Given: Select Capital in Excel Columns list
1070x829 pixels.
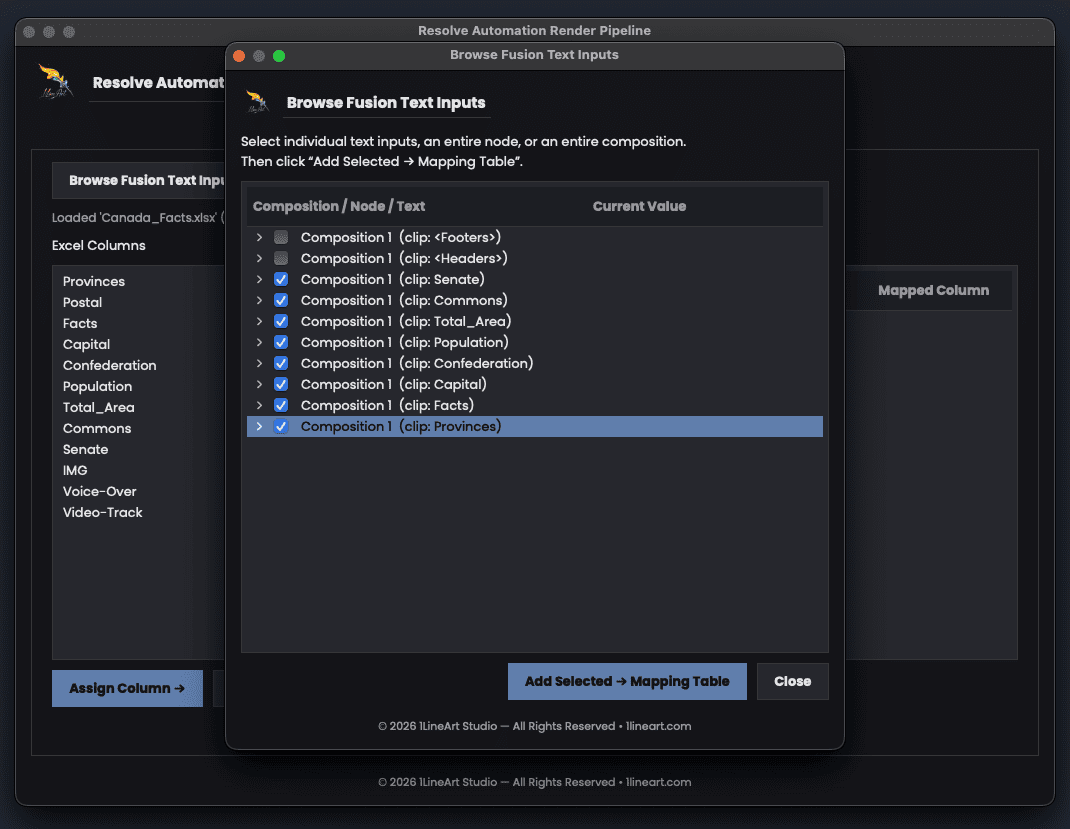Looking at the screenshot, I should click(86, 345).
